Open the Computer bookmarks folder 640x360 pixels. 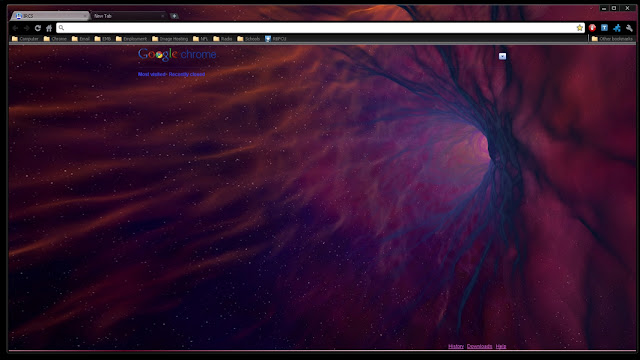tap(25, 39)
